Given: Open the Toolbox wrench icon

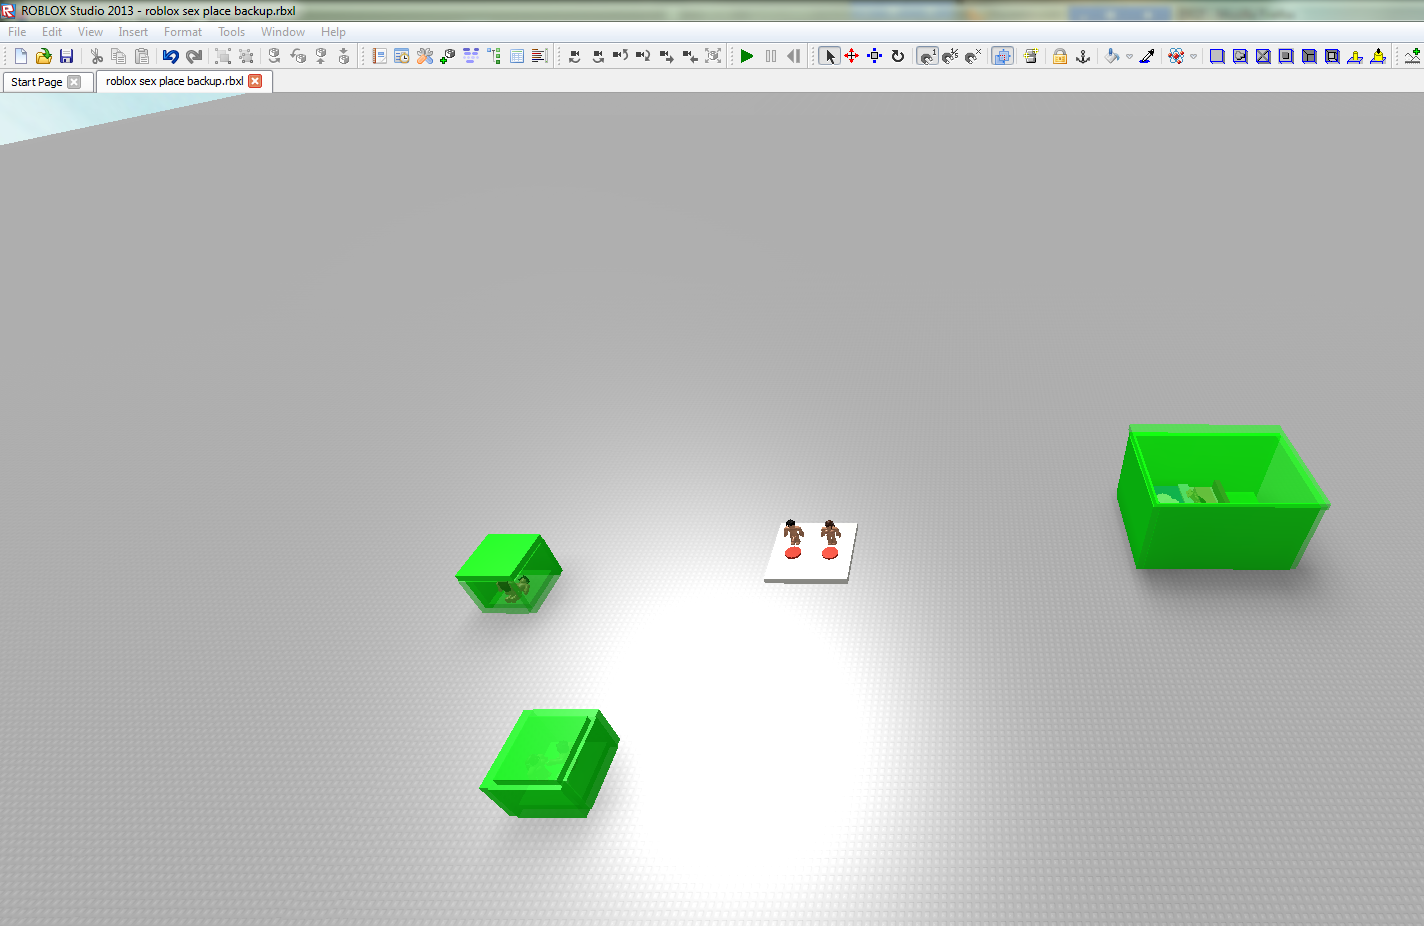Looking at the screenshot, I should click(x=425, y=56).
